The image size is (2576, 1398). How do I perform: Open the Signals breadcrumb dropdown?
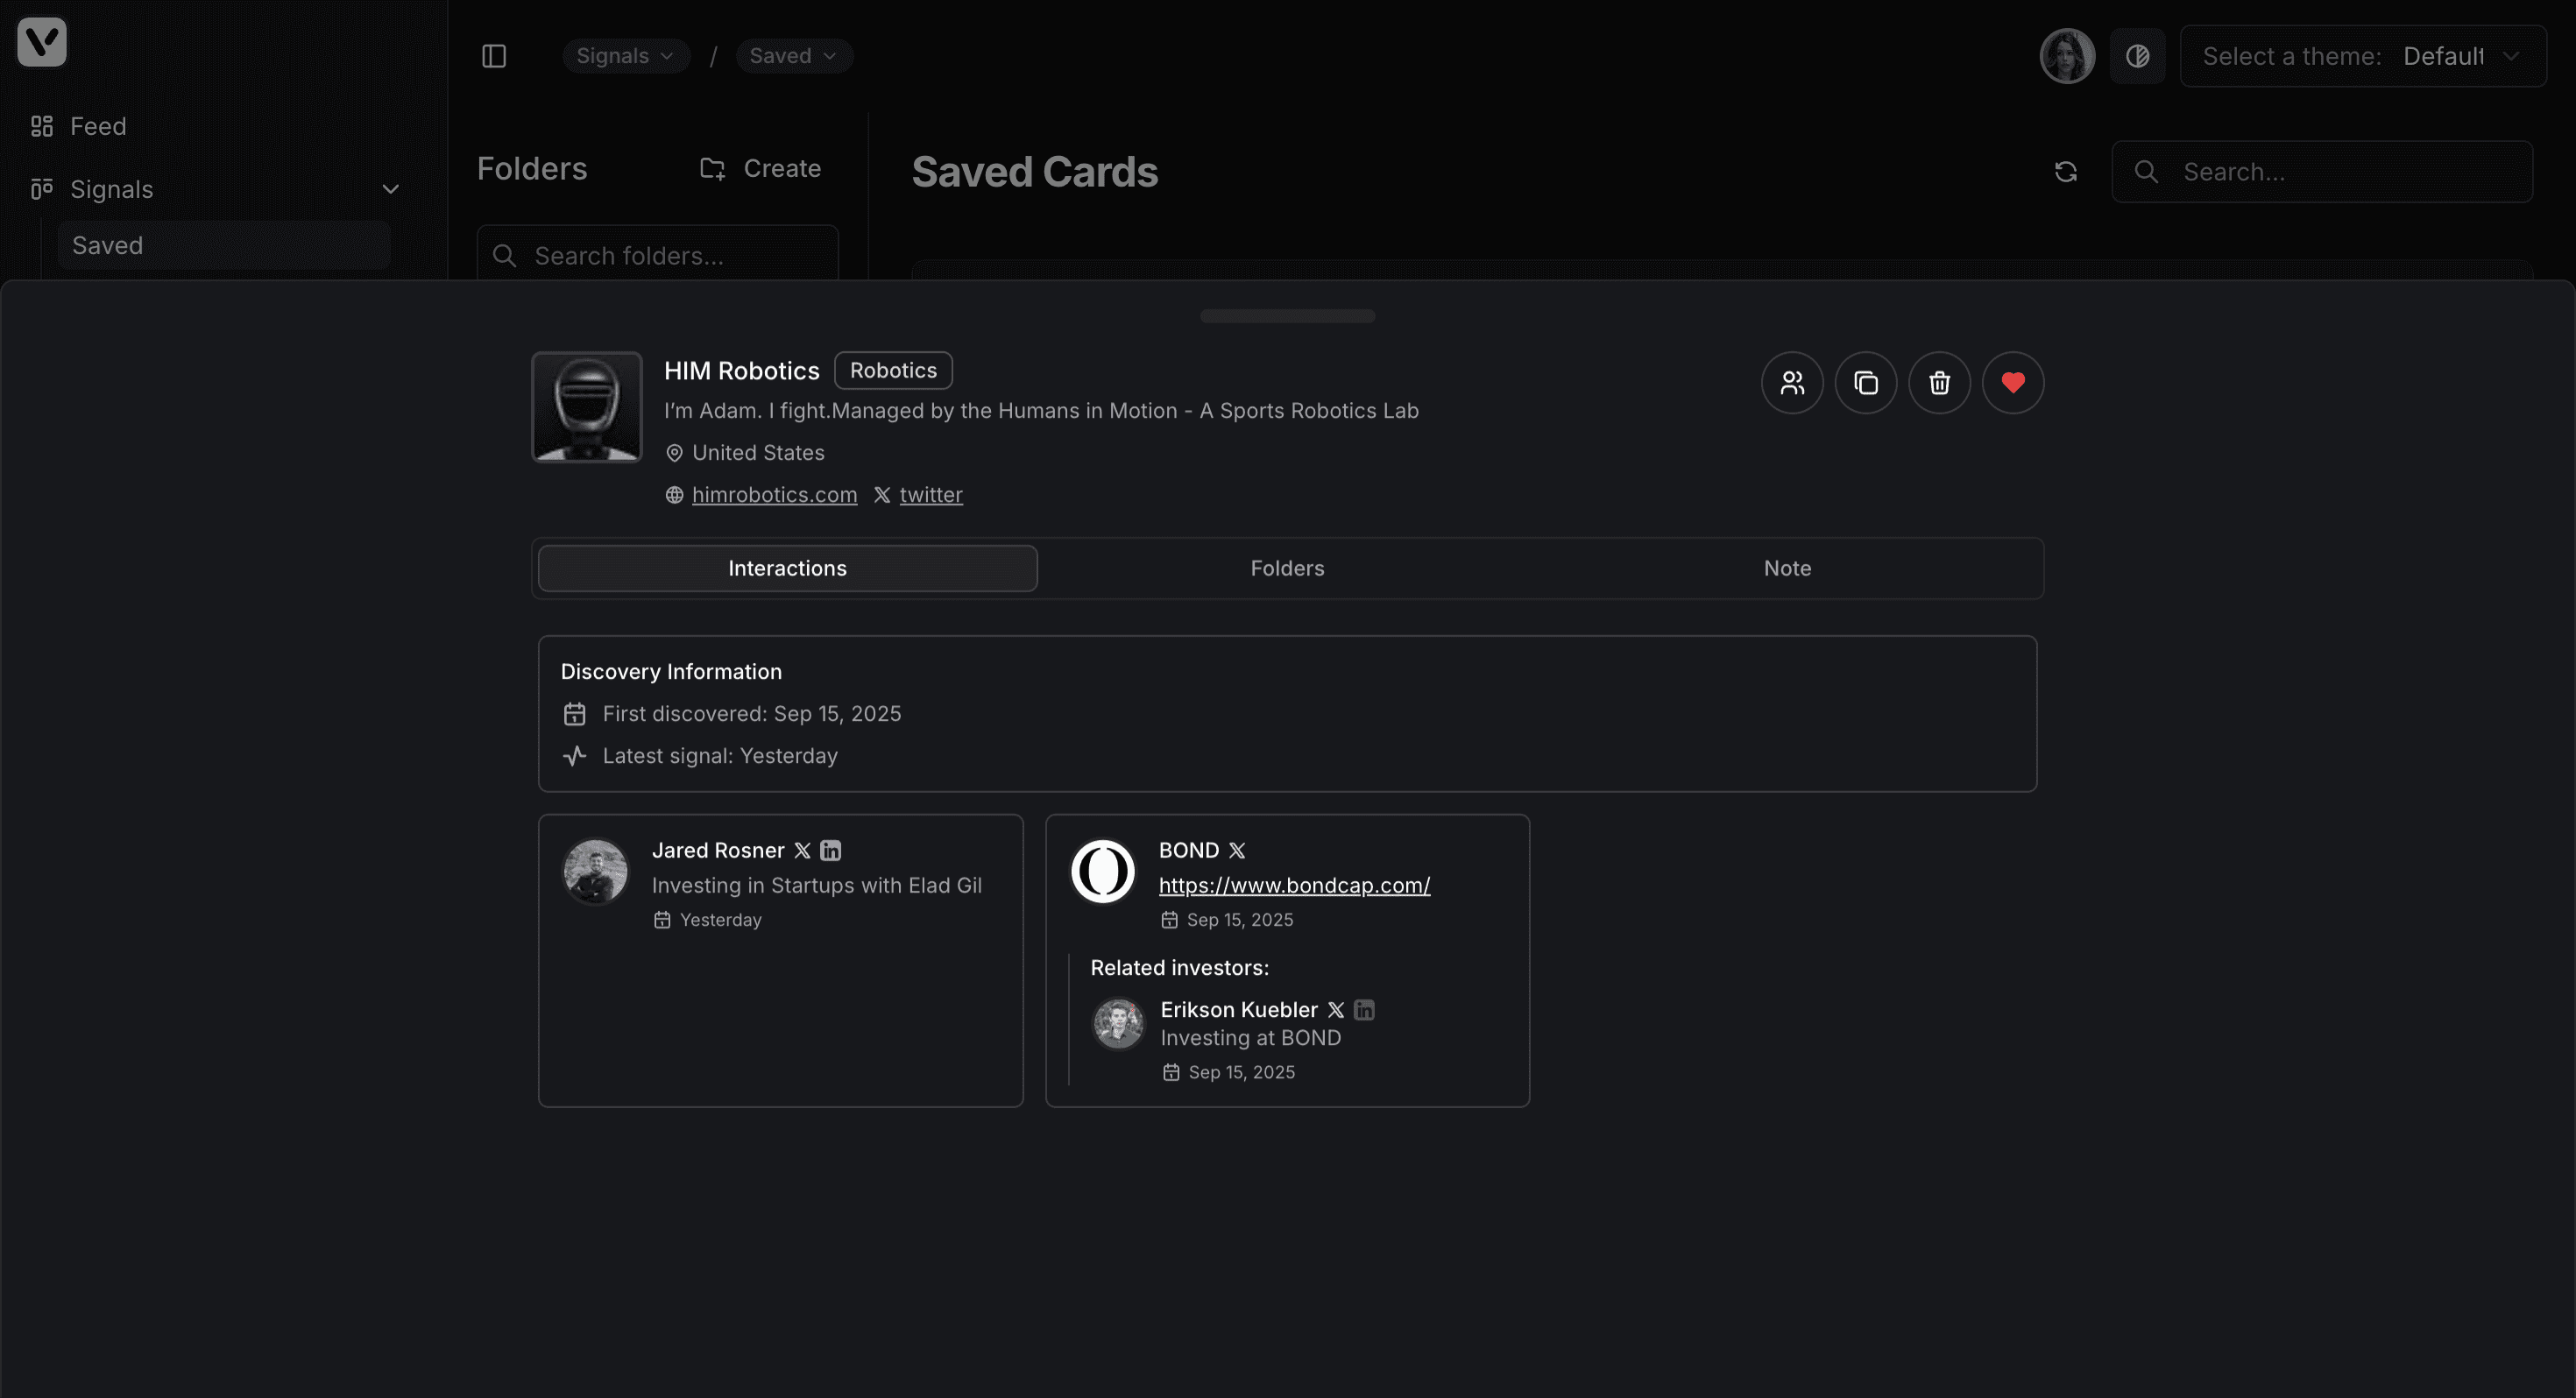[x=625, y=56]
